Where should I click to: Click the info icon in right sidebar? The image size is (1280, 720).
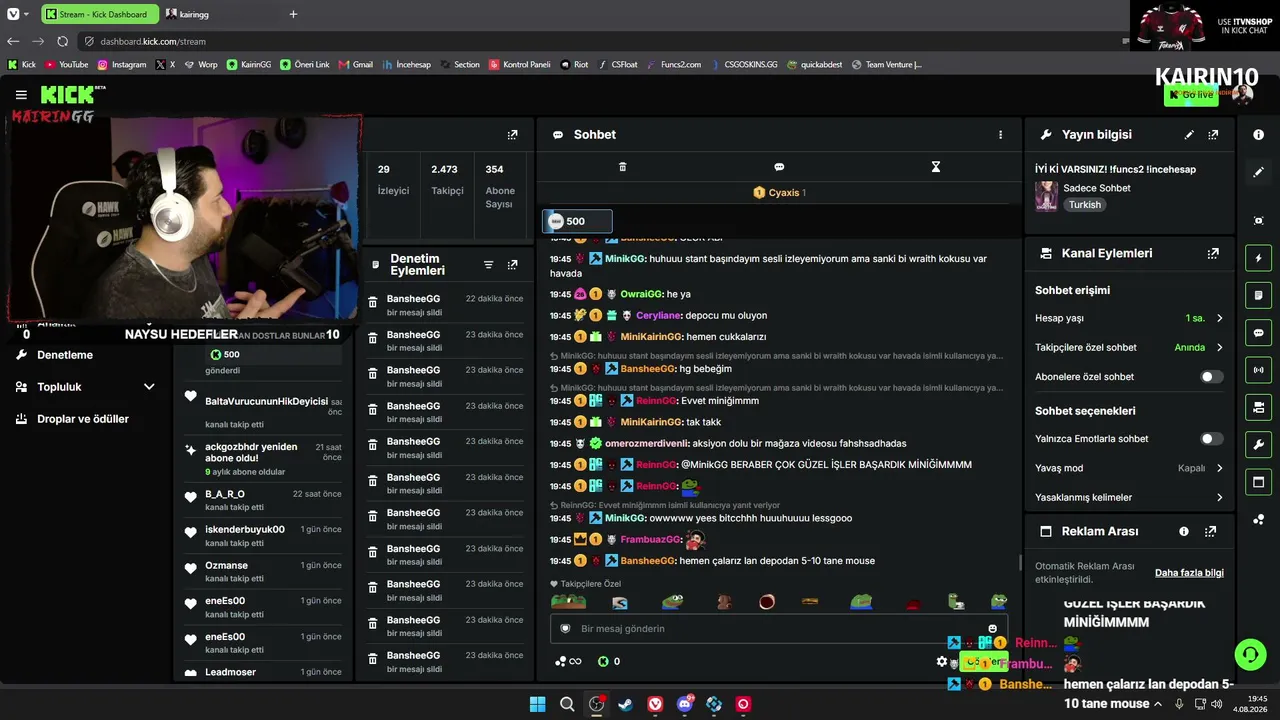[1259, 135]
